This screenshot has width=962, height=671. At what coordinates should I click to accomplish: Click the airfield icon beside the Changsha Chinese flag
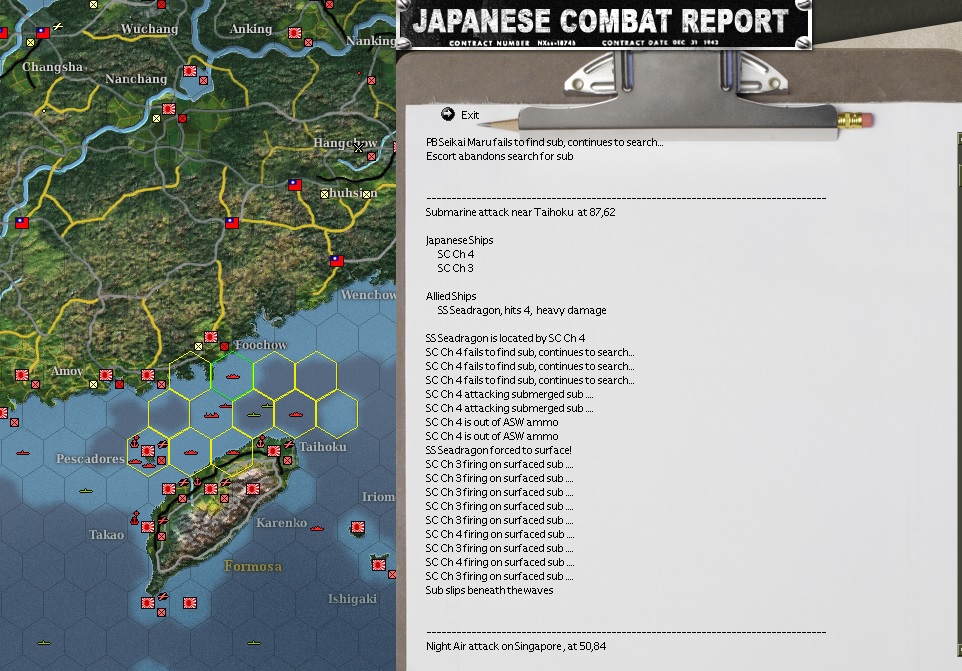(57, 27)
